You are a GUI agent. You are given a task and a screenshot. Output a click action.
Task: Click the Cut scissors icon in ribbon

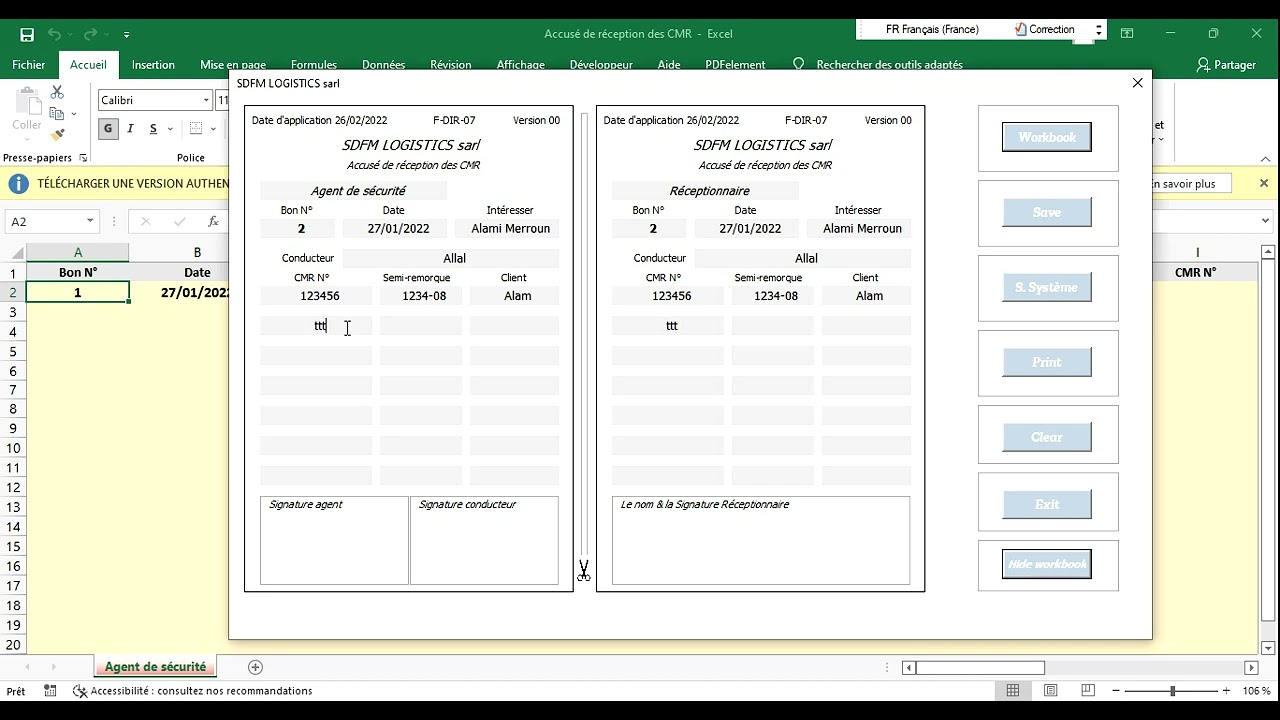[x=57, y=92]
